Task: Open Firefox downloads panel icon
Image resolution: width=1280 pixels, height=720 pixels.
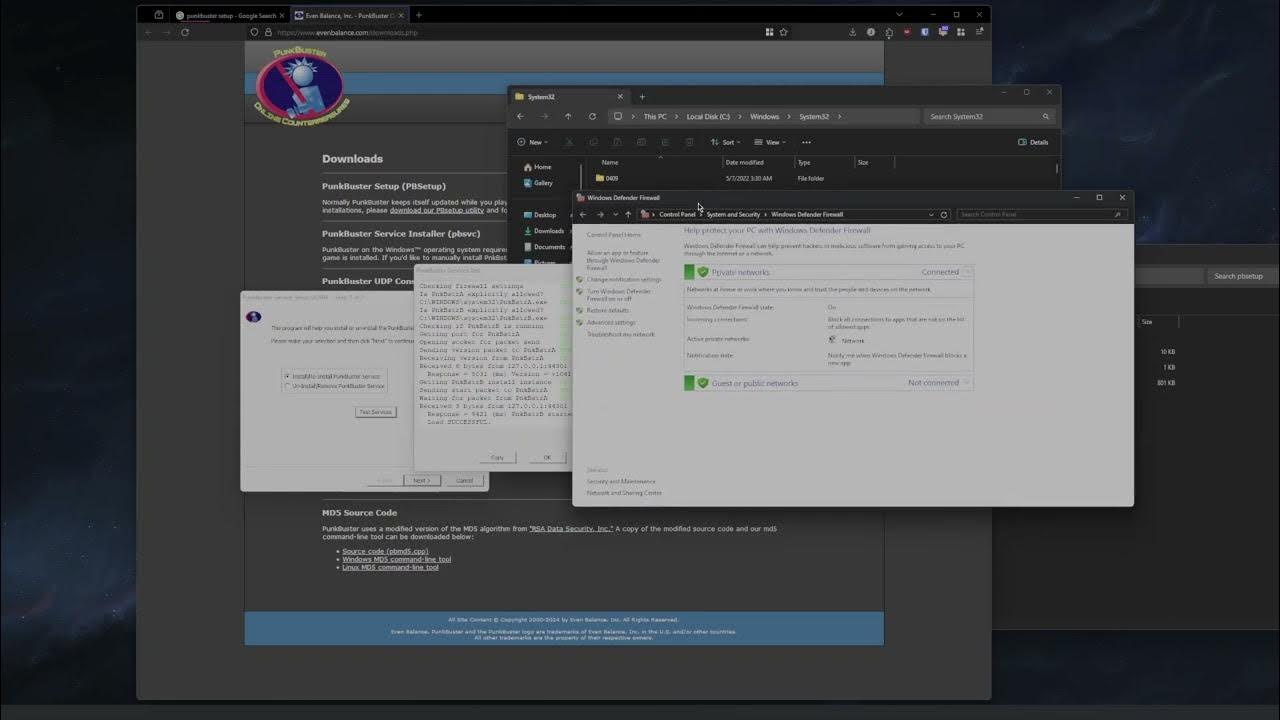Action: tap(852, 32)
